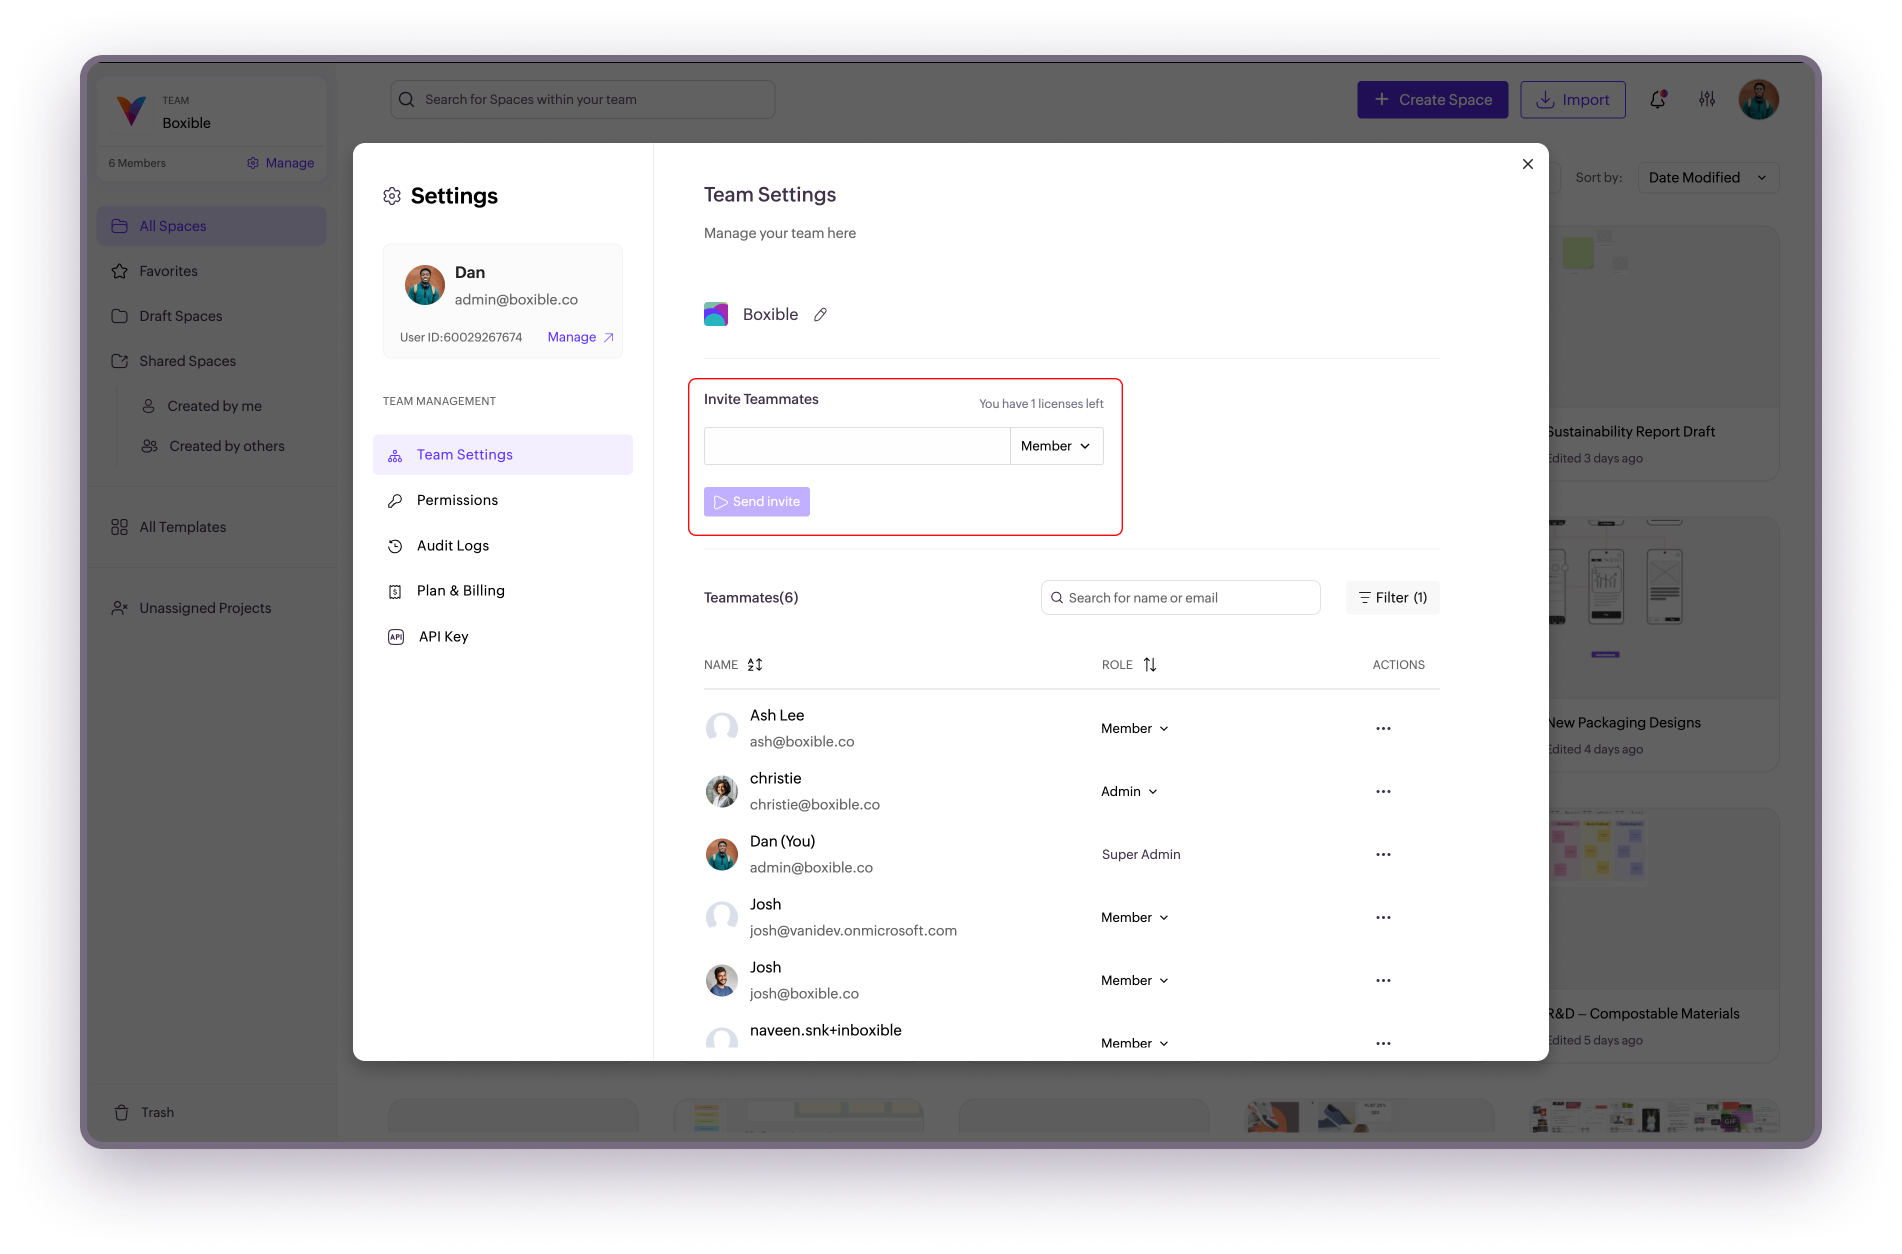
Task: Go to Audit Logs section
Action: (x=452, y=546)
